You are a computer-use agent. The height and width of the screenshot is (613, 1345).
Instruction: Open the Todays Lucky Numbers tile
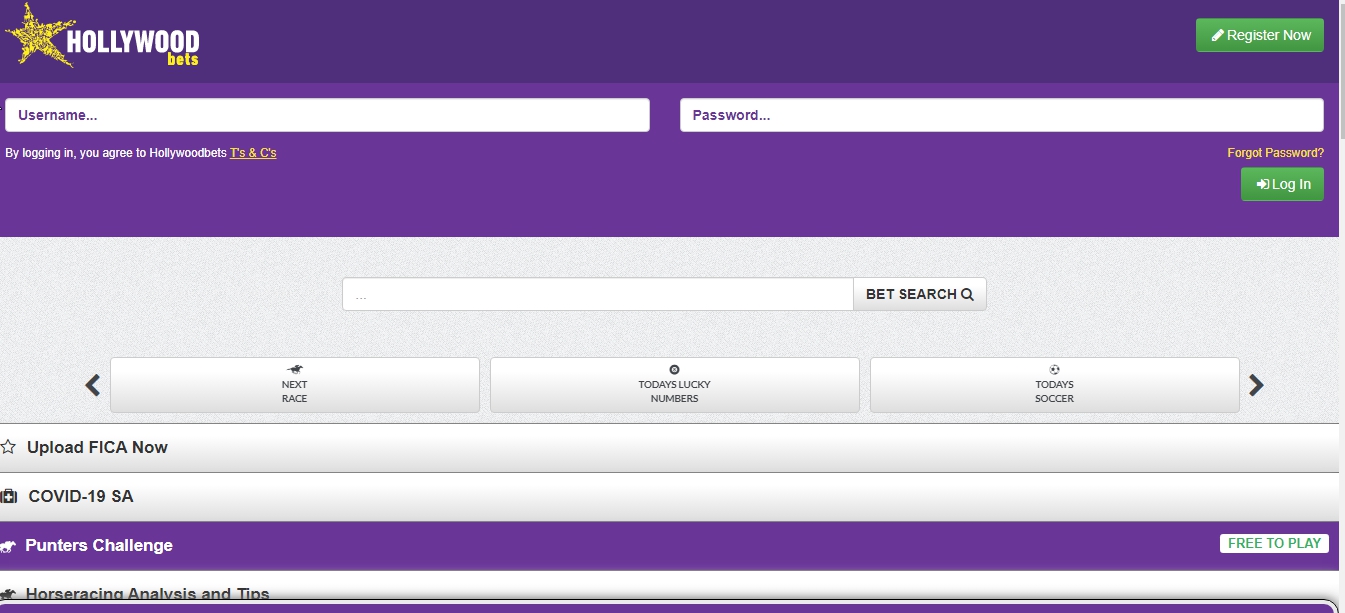[675, 385]
